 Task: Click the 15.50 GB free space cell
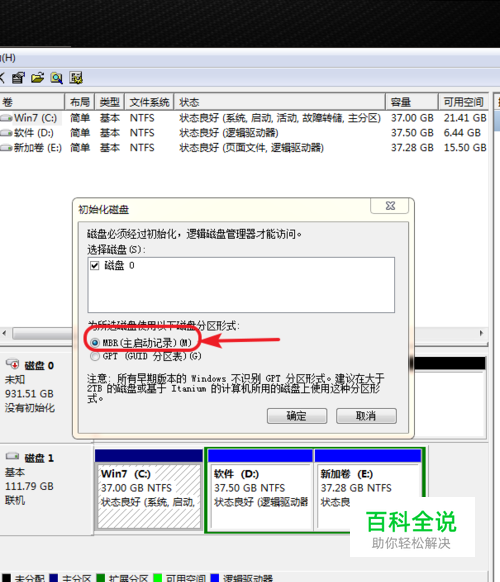pos(465,148)
